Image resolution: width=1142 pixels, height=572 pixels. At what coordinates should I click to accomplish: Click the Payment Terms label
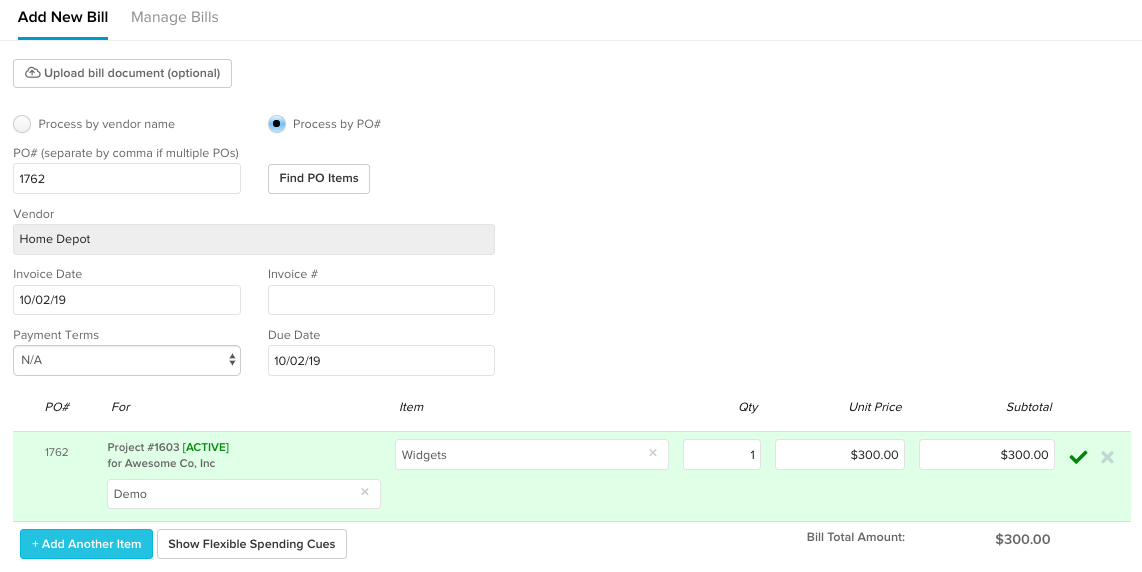tap(56, 335)
